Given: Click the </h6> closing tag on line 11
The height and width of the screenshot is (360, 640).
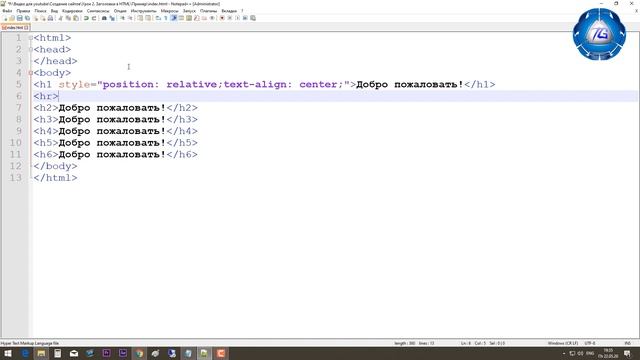Looking at the screenshot, I should [182, 155].
